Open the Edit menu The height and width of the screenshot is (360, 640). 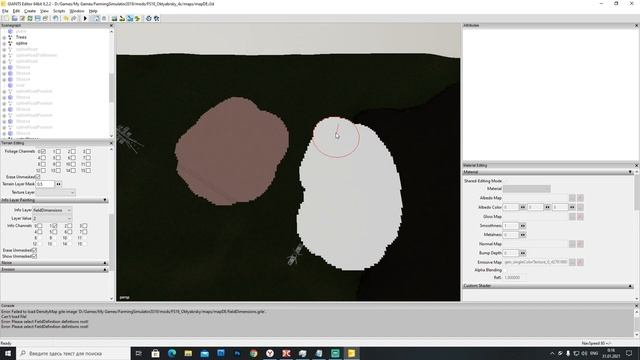[16, 11]
